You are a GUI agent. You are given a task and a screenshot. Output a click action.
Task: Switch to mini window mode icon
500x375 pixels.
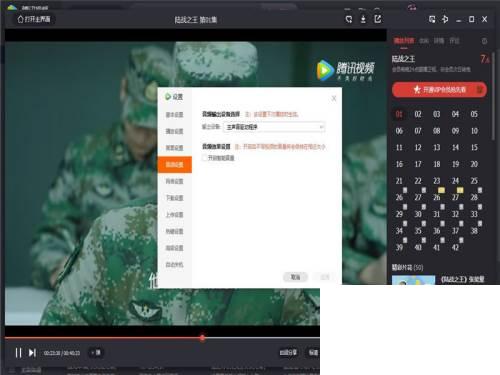[432, 19]
